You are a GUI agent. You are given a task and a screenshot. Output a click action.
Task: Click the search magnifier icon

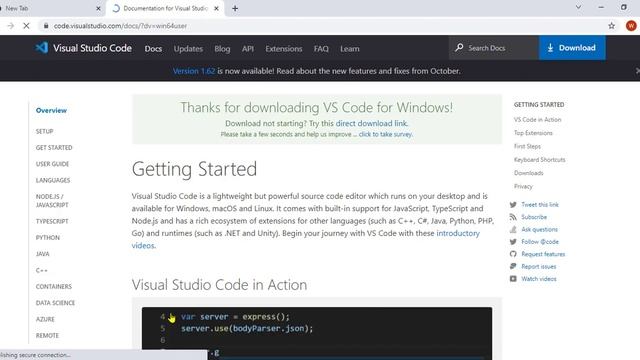(x=459, y=47)
